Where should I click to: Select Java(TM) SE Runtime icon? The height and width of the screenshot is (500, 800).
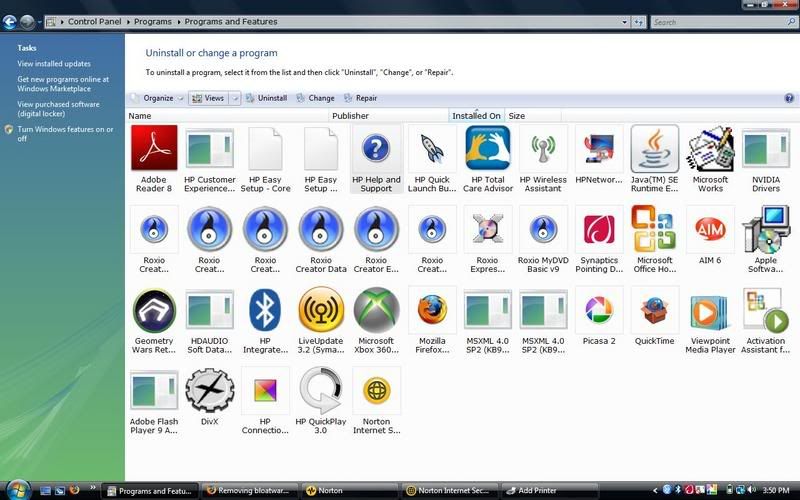coord(655,148)
